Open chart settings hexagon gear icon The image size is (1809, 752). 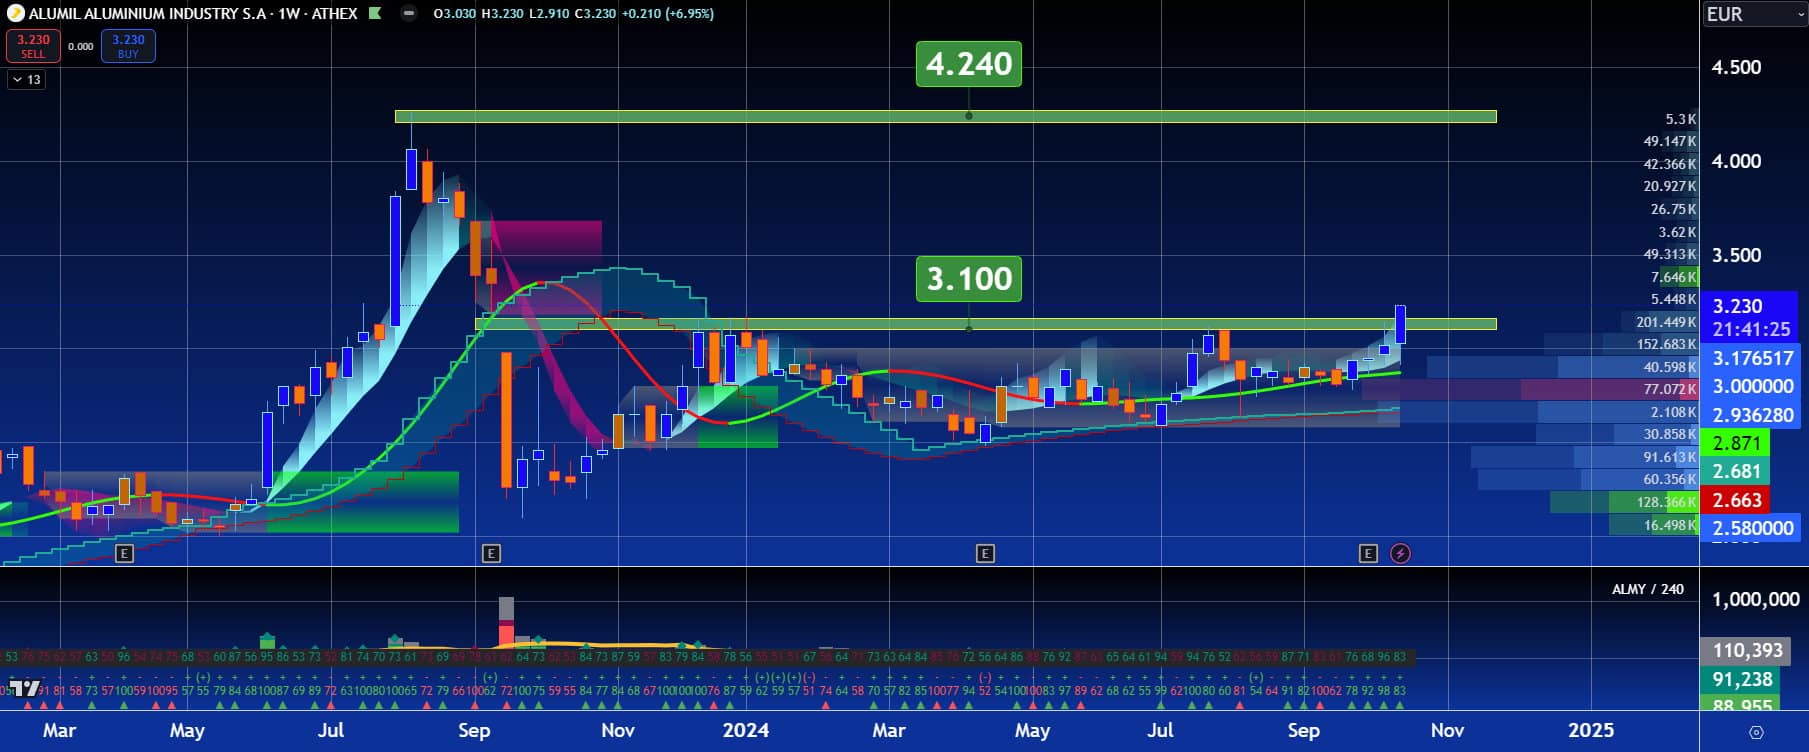(x=1756, y=731)
